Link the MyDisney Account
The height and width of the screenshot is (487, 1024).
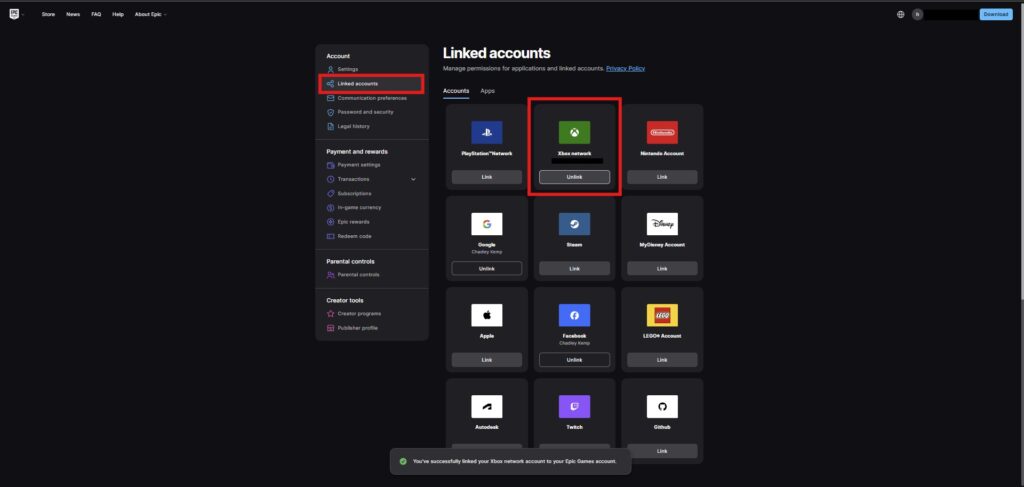(x=662, y=268)
